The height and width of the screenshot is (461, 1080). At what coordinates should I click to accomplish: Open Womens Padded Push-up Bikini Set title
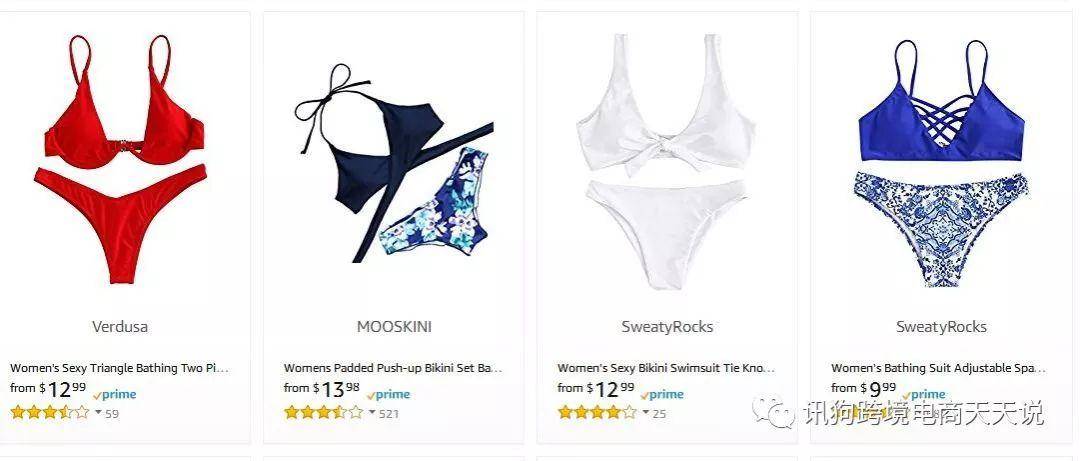tap(393, 368)
